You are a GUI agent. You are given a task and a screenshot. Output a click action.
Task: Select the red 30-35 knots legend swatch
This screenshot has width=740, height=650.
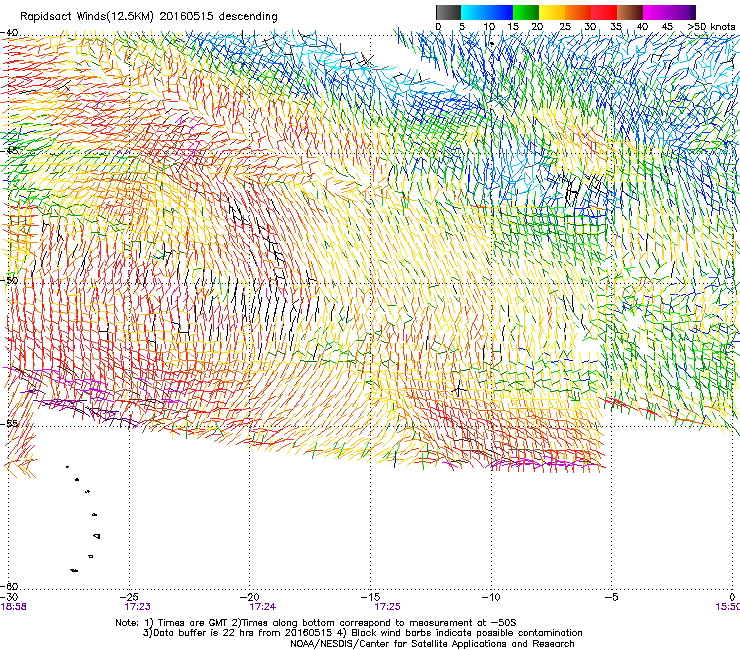click(604, 12)
